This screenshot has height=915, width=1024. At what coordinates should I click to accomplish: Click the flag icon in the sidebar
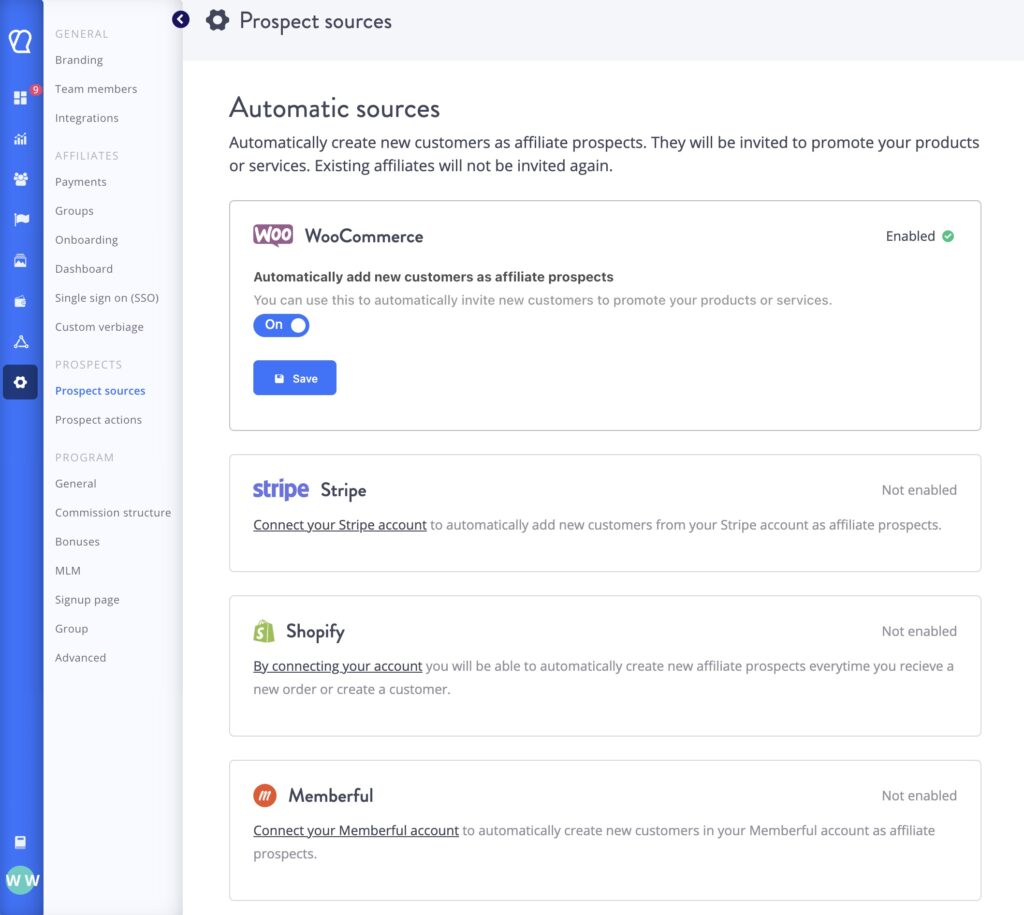pyautogui.click(x=21, y=219)
